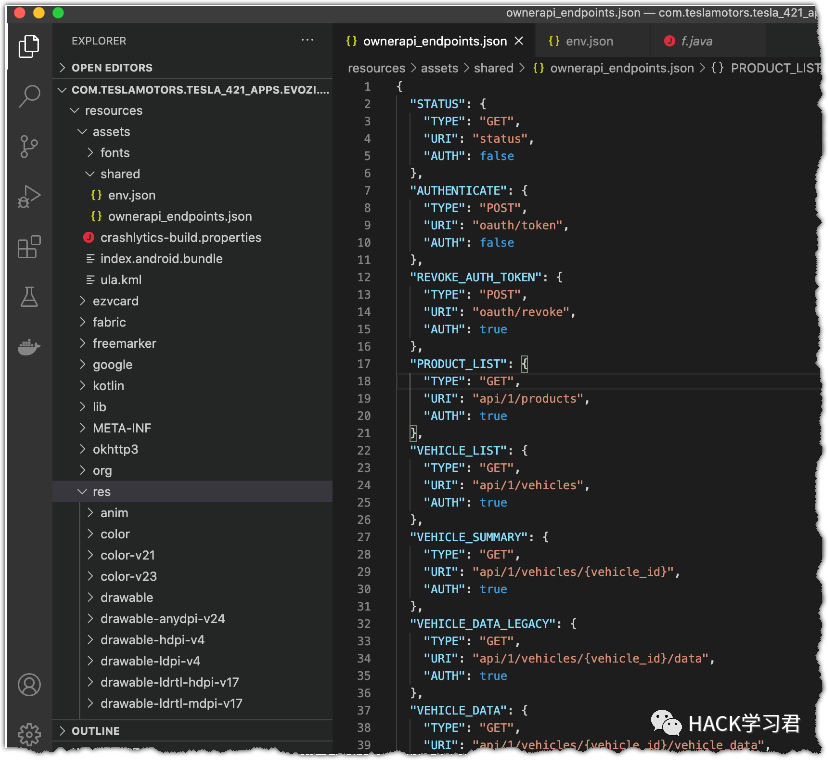The height and width of the screenshot is (760, 828).
Task: Click file icon beside ula.kml
Action: click(90, 279)
